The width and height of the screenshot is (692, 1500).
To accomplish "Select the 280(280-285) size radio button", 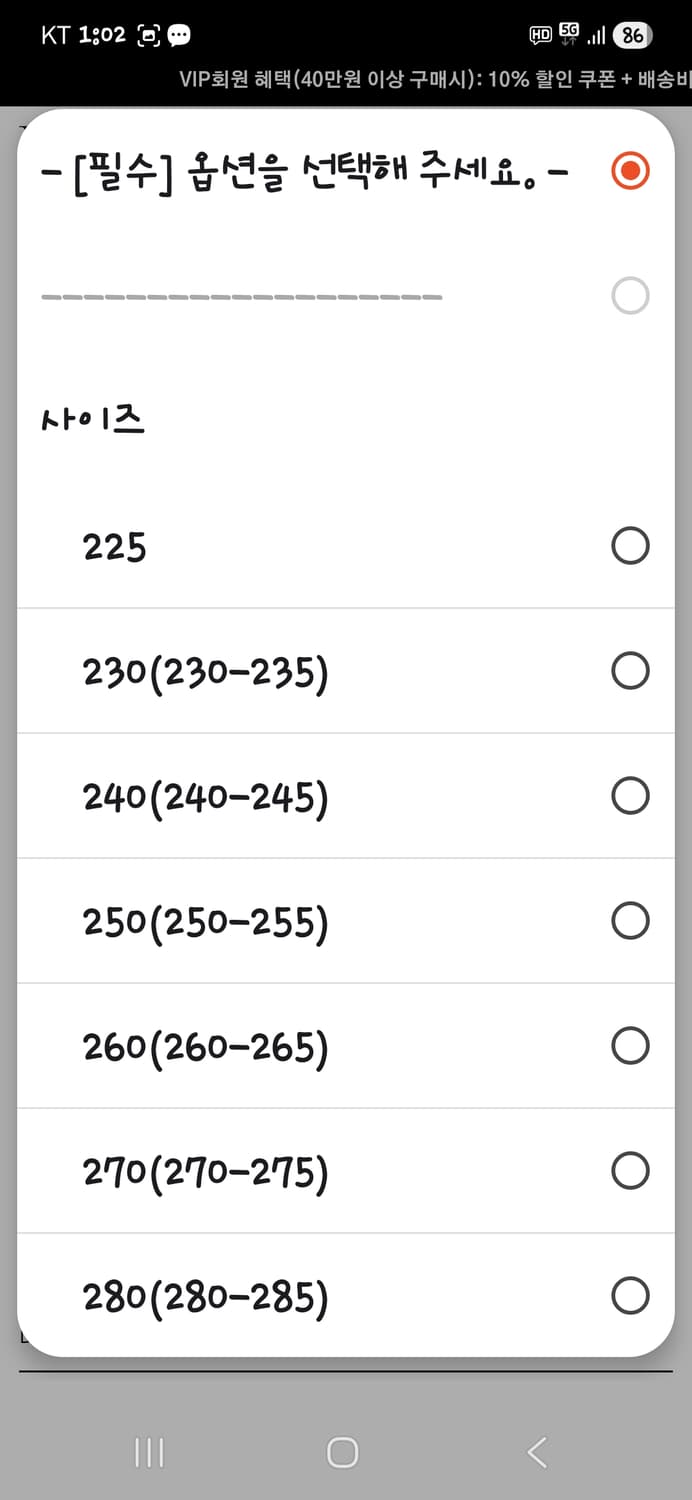I will [x=629, y=1295].
